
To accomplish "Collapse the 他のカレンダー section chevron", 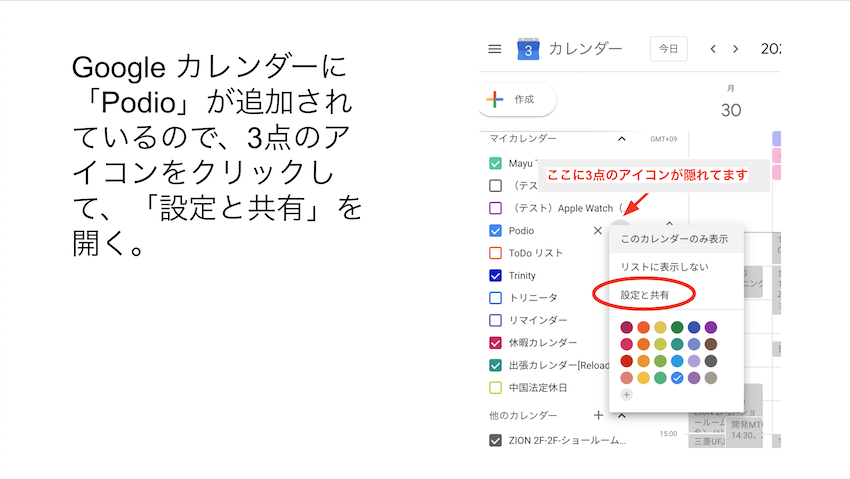I will 622,415.
